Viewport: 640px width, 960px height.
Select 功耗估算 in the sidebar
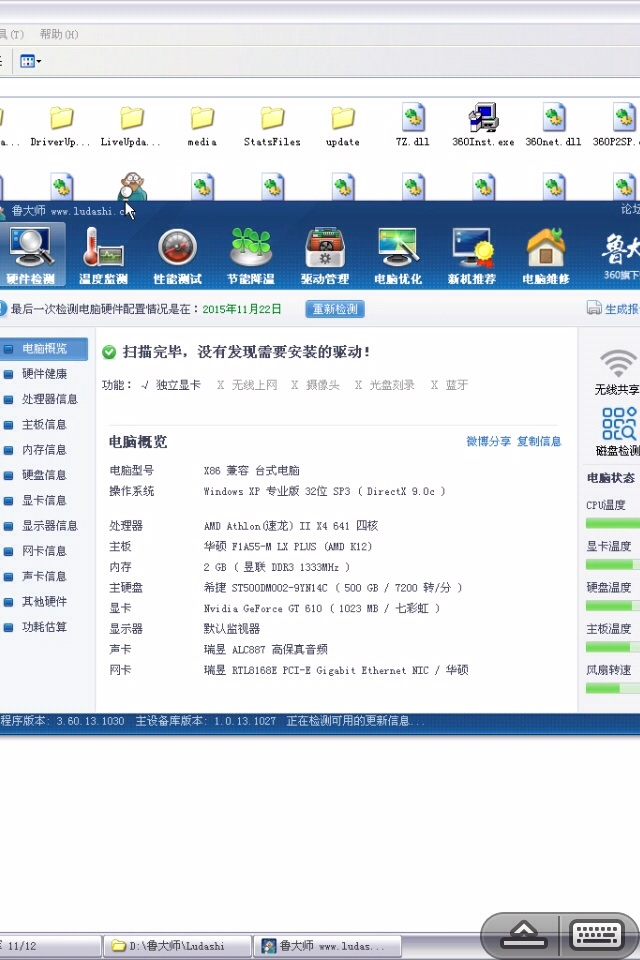(x=43, y=627)
